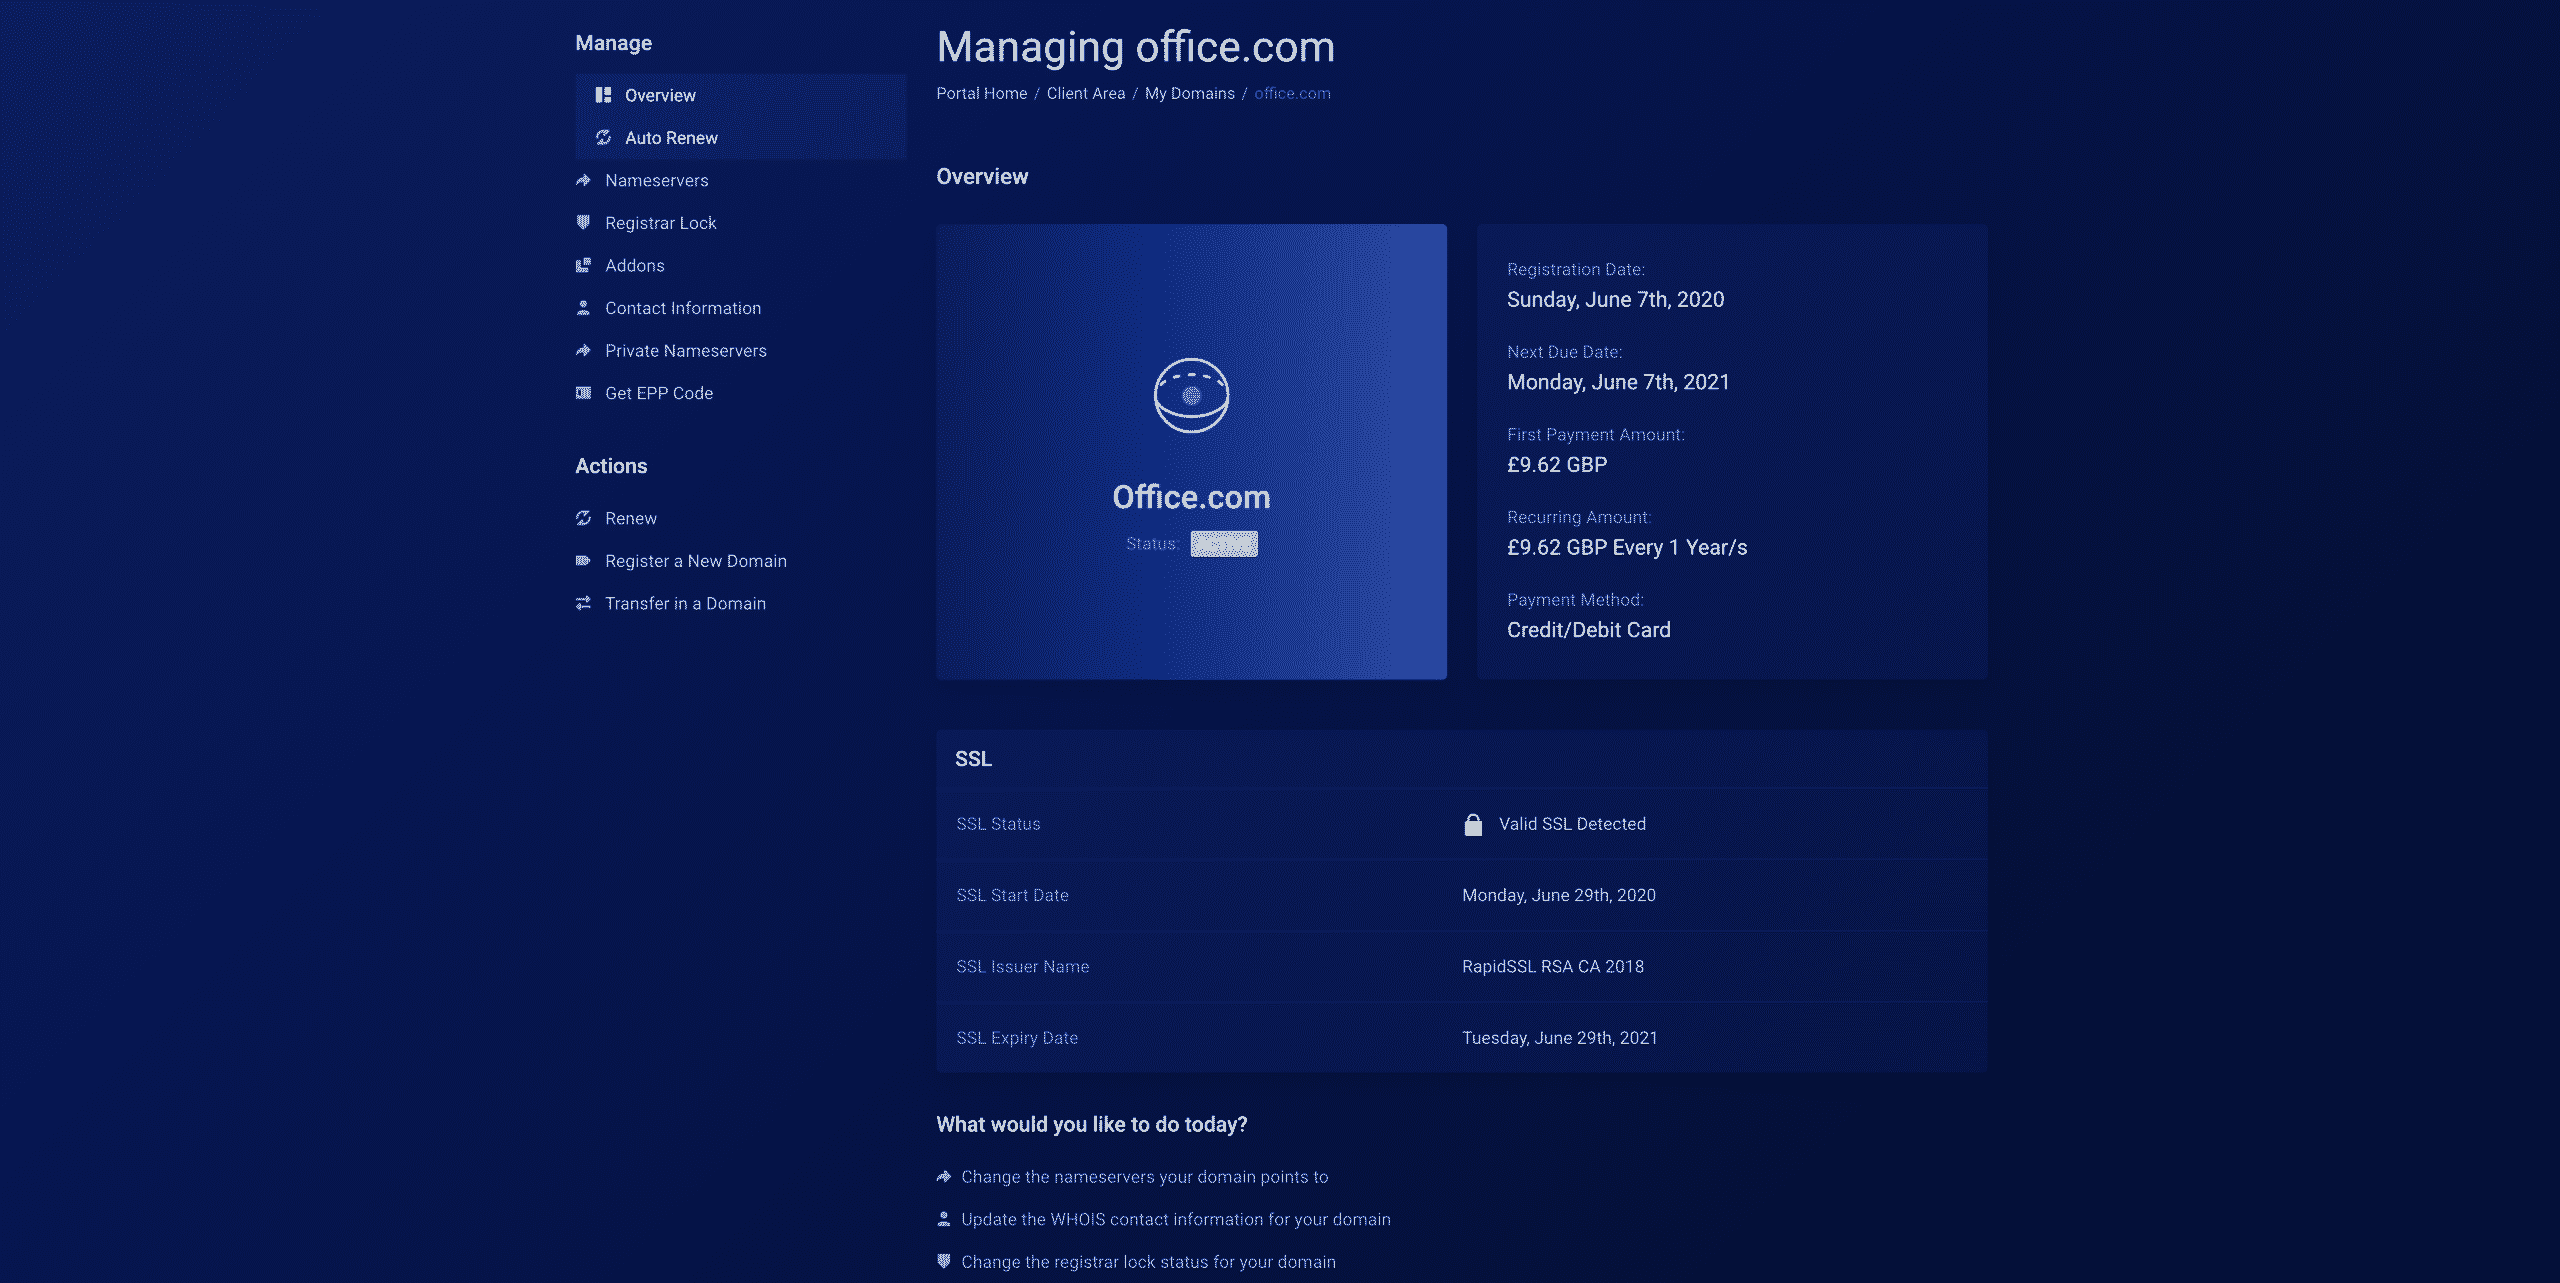
Task: Click the Overview grid icon in sidebar
Action: click(603, 95)
